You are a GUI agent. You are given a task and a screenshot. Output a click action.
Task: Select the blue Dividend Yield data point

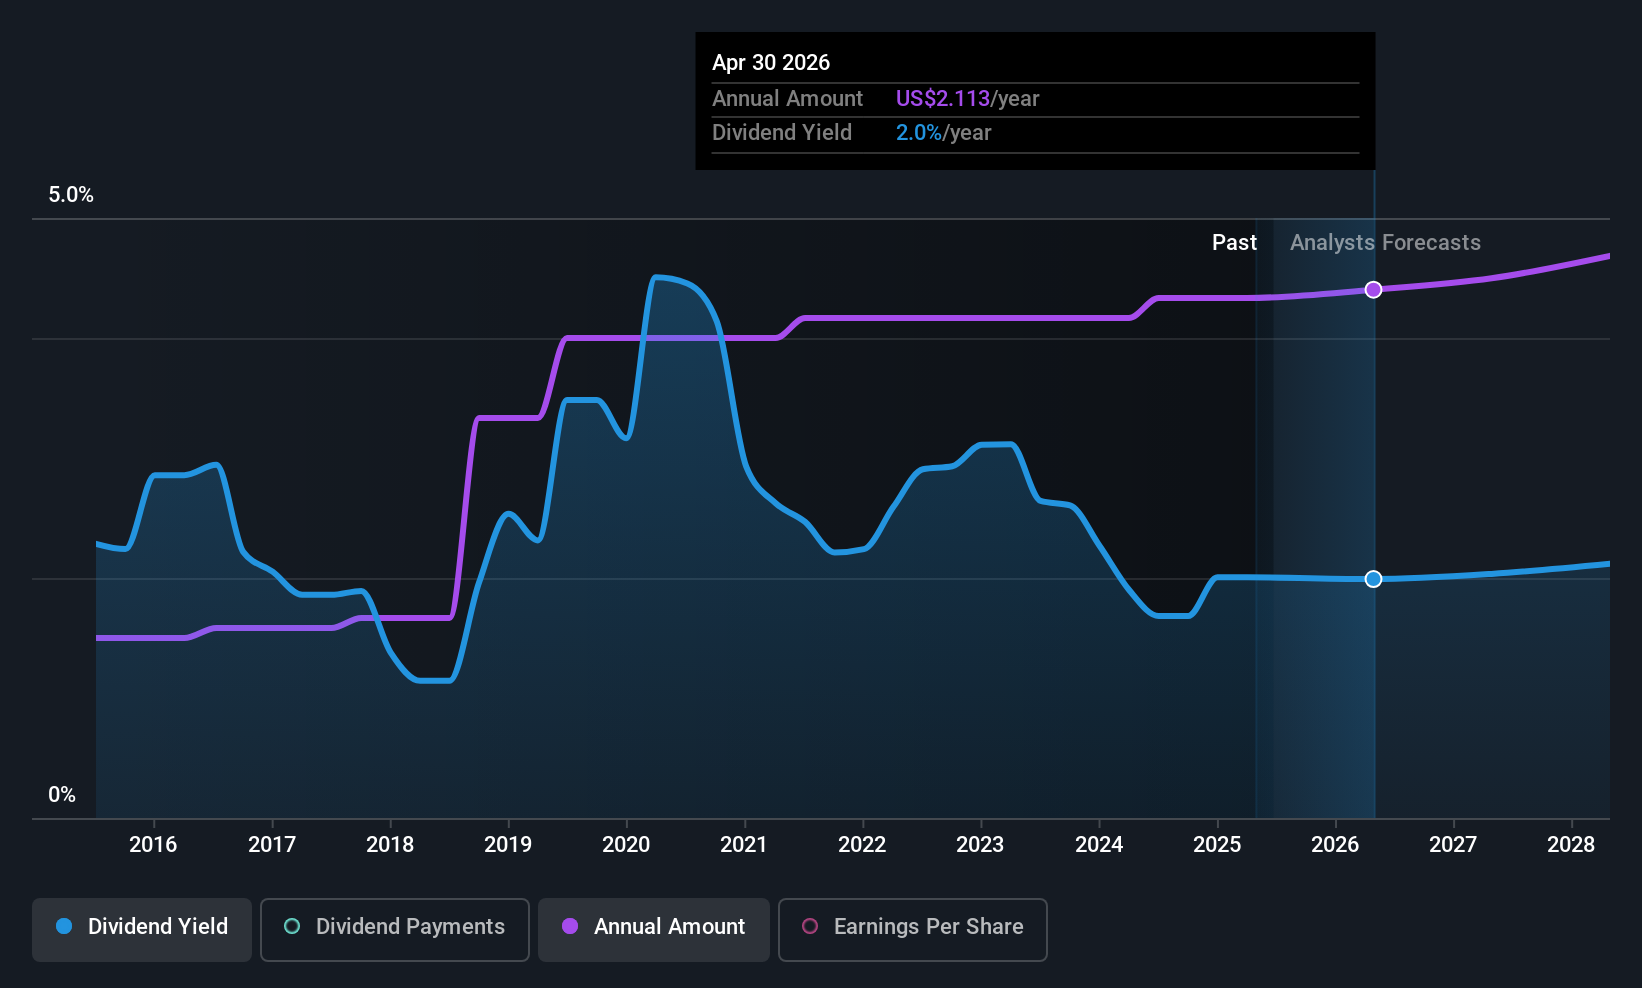point(1374,579)
